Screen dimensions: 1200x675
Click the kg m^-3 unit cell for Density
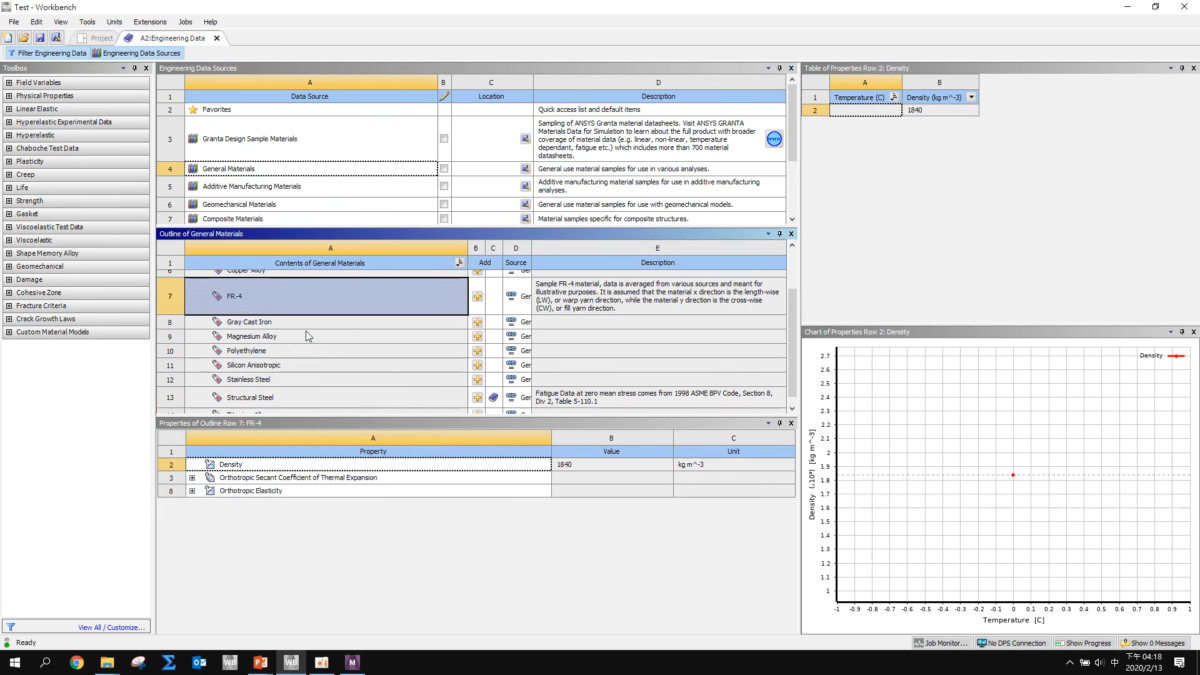[734, 464]
